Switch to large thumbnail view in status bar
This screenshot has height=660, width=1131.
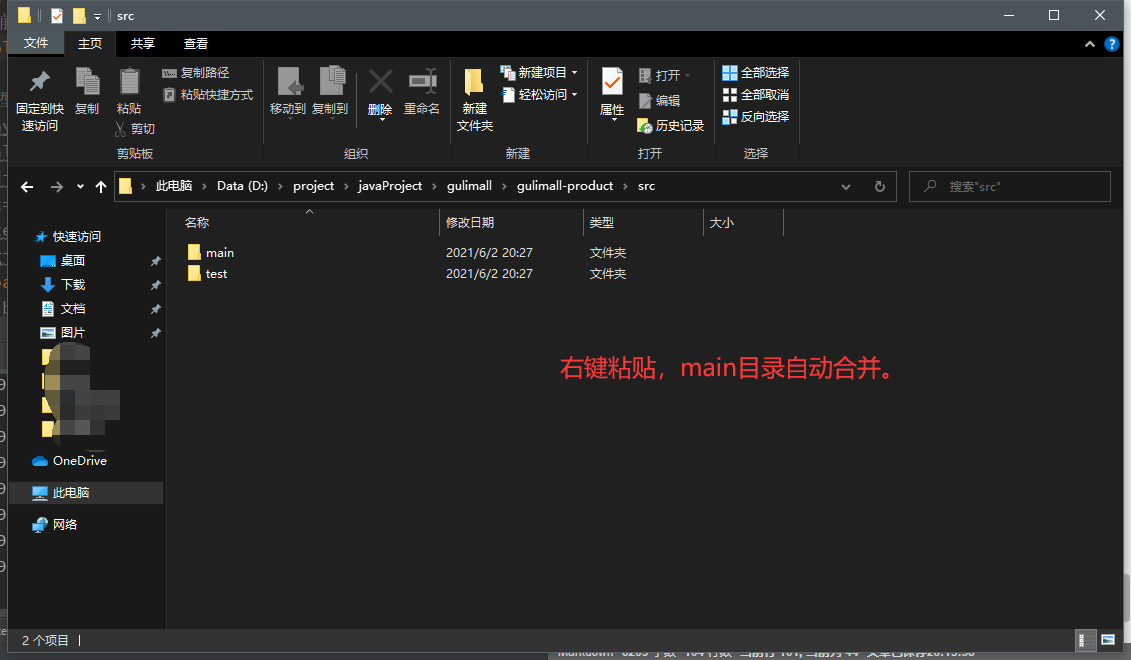(x=1107, y=640)
